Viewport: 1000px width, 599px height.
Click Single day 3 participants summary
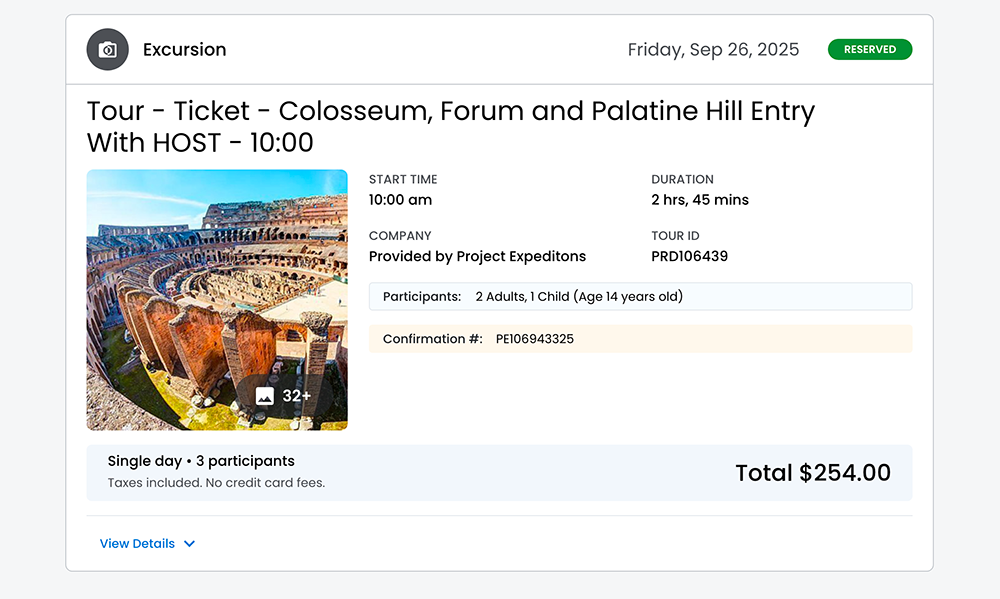pyautogui.click(x=201, y=461)
